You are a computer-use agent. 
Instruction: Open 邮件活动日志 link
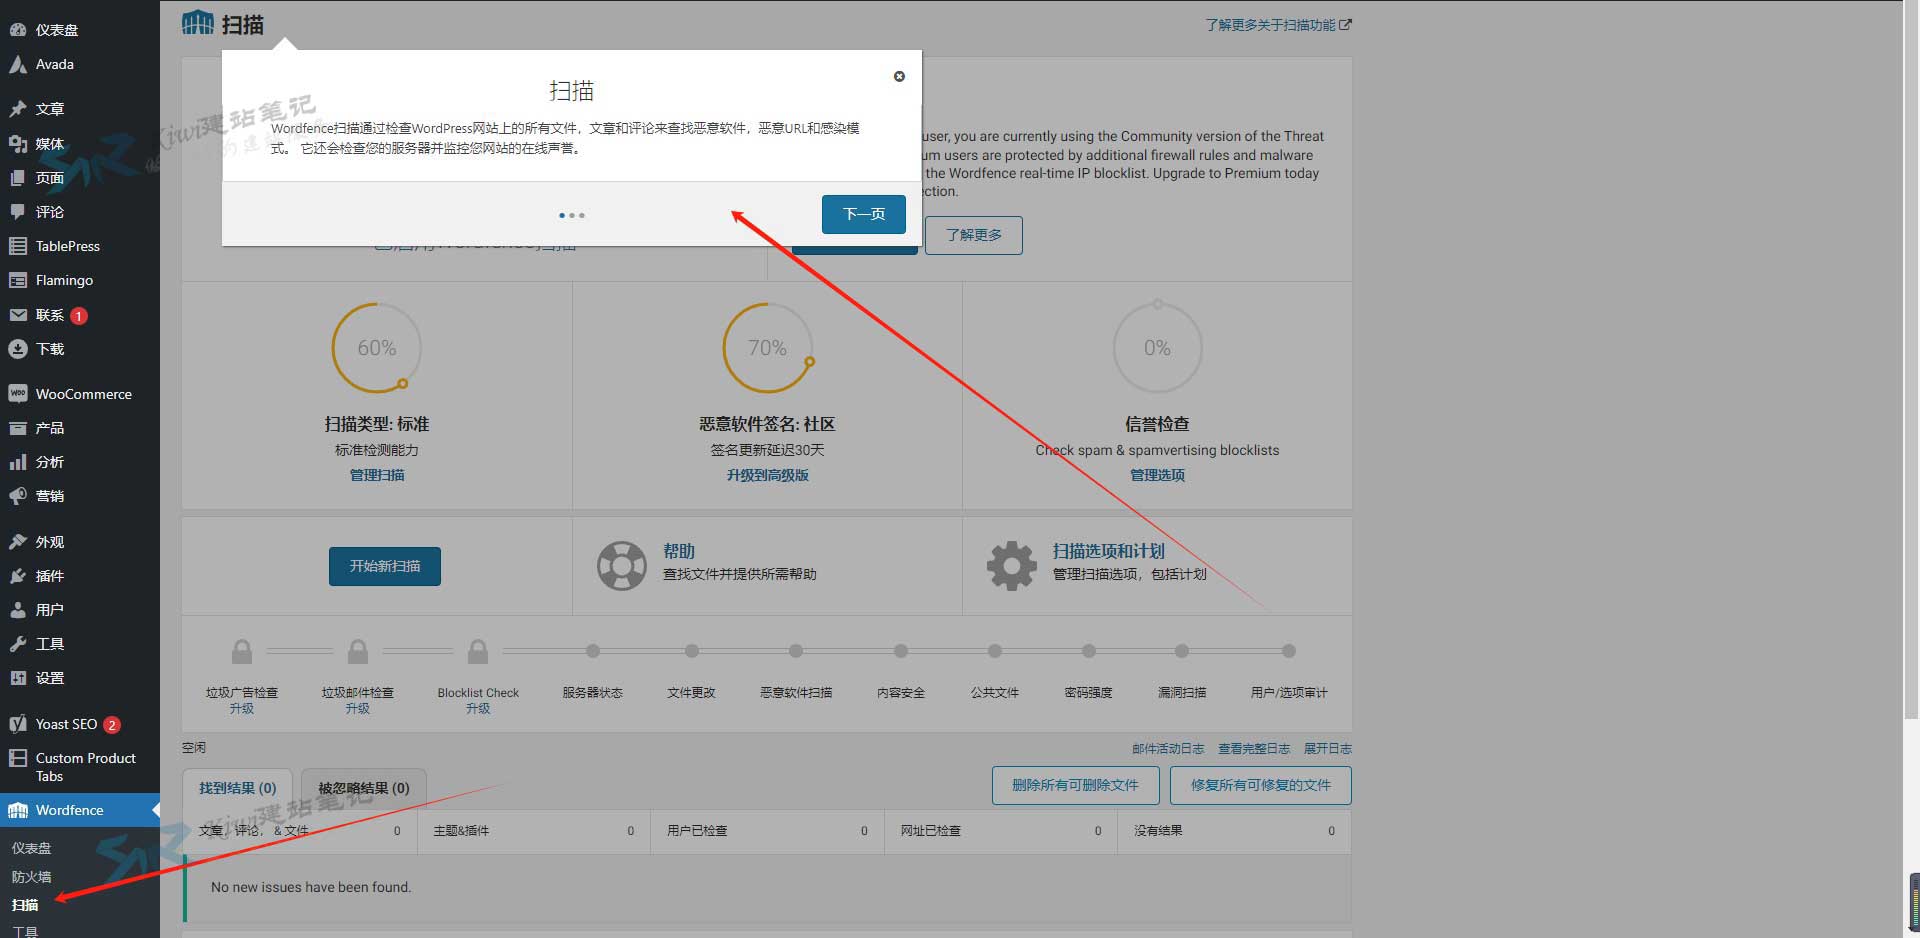(1168, 748)
